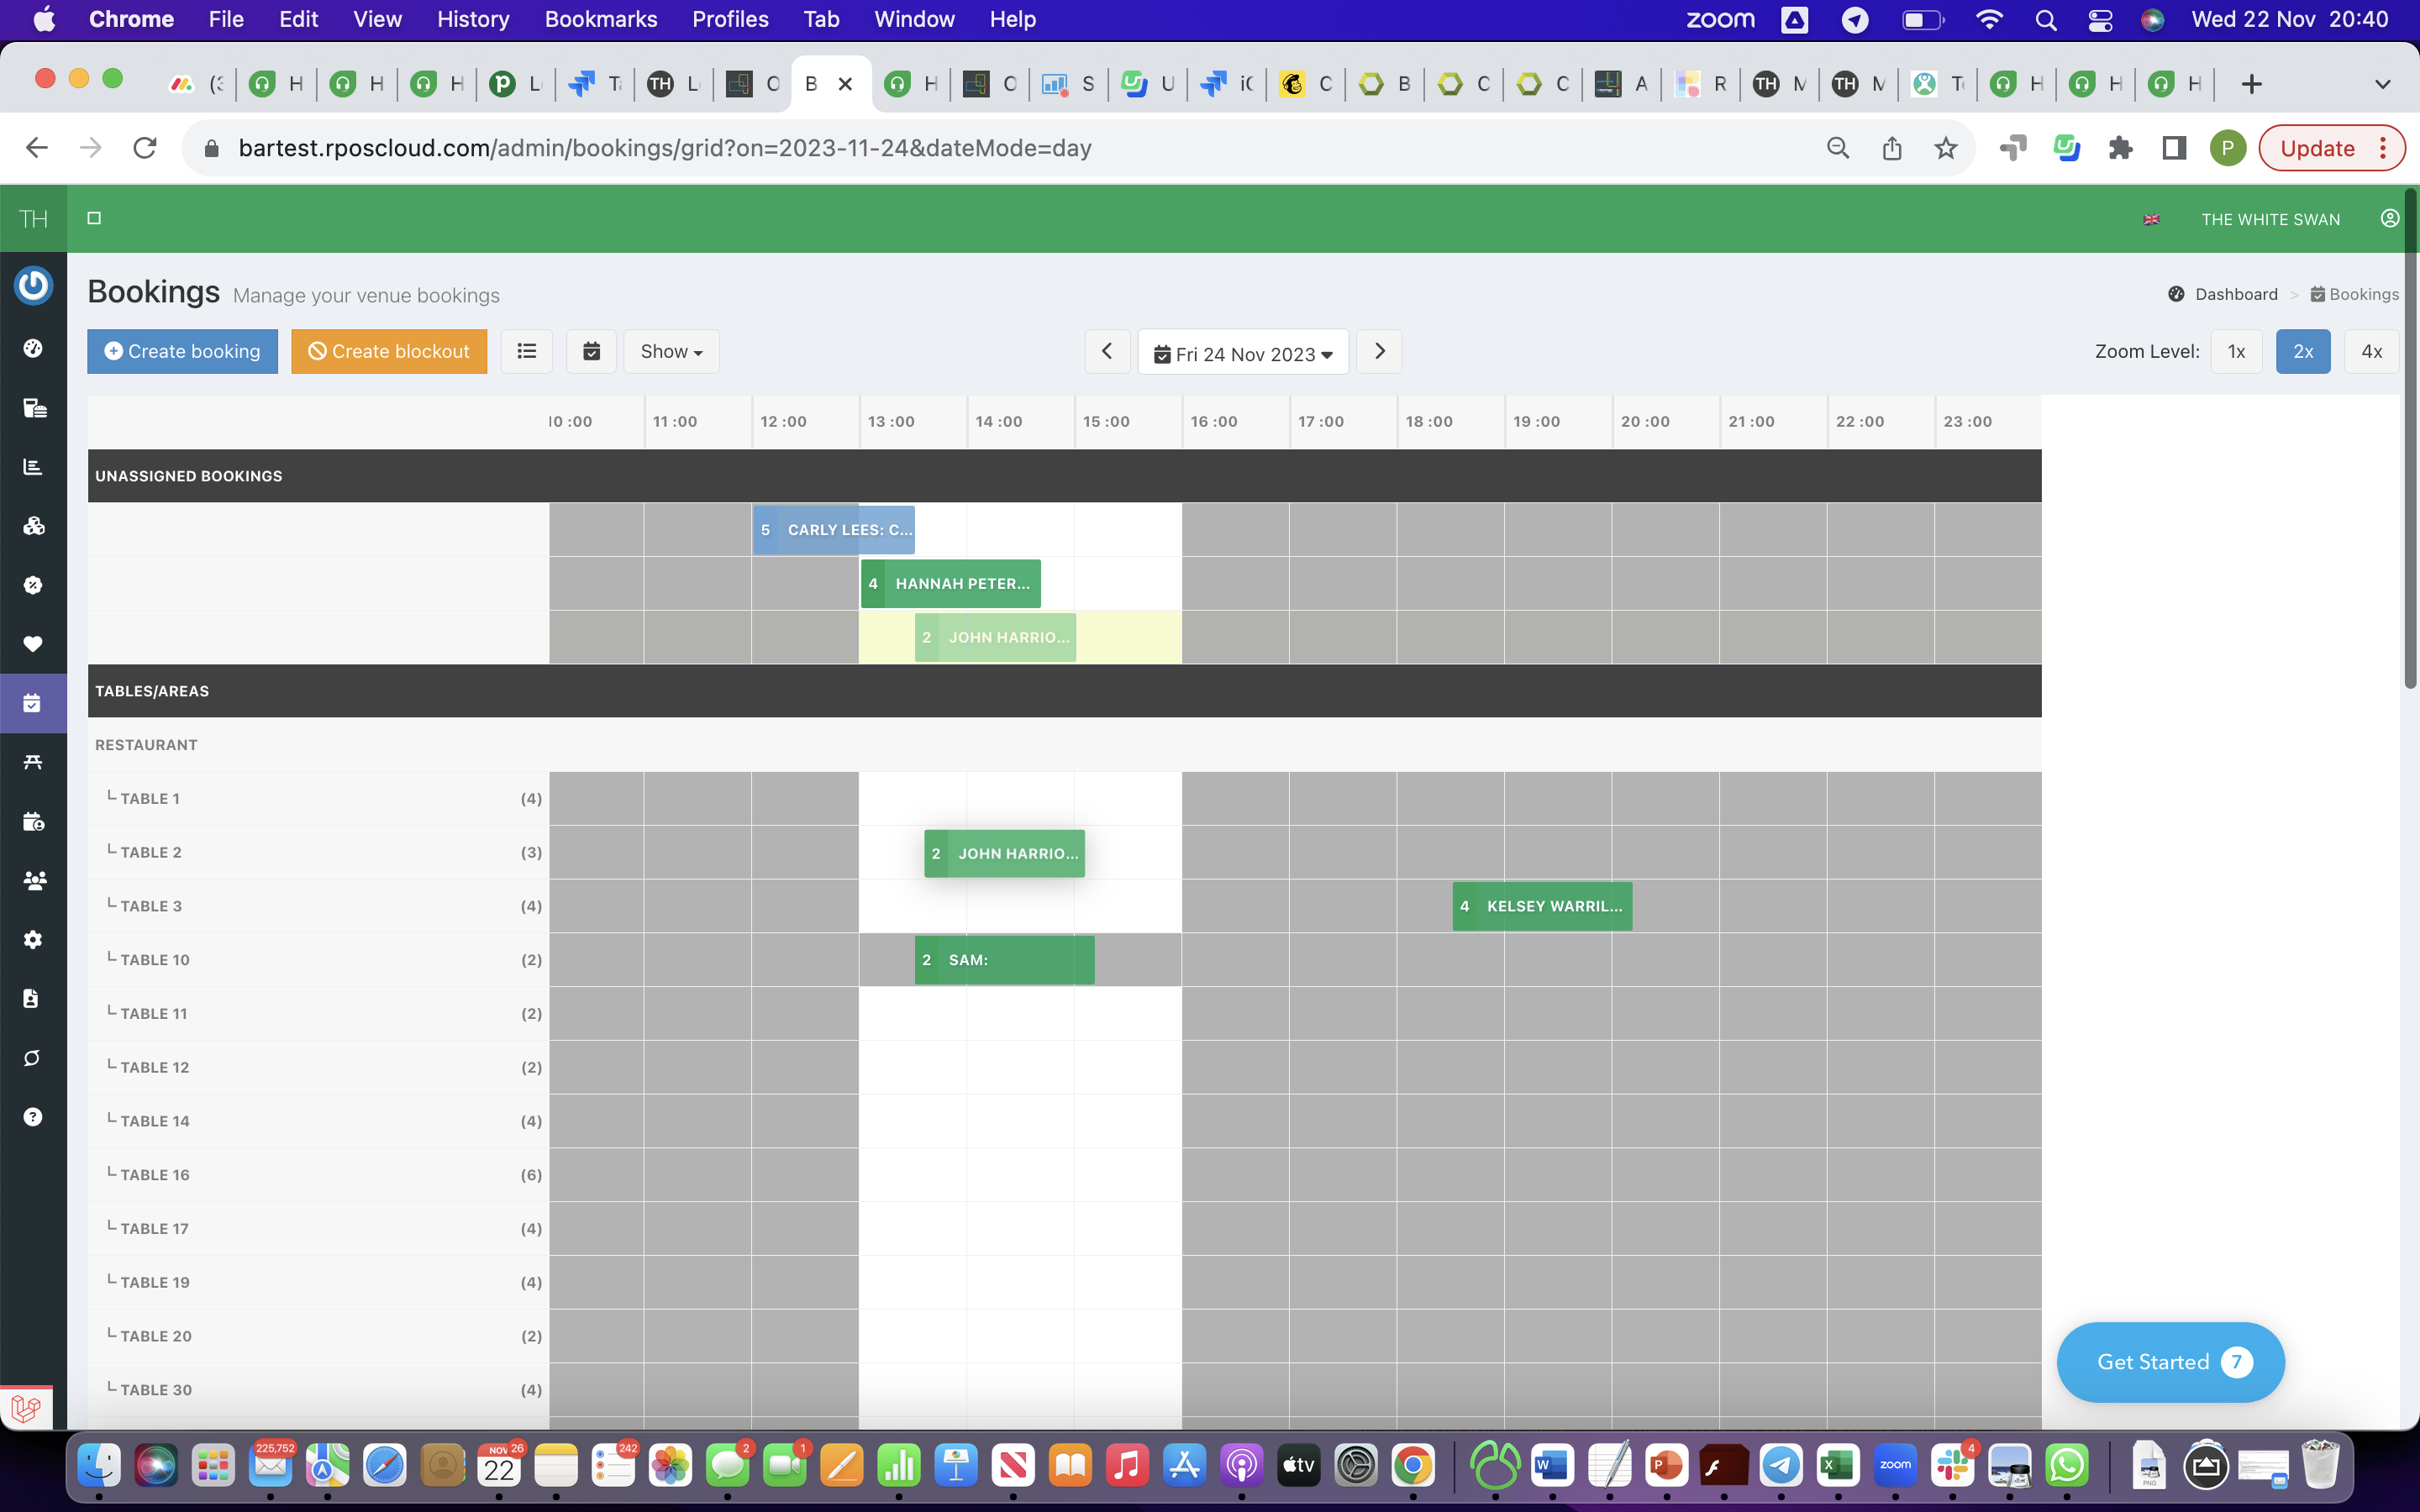Set zoom level to 1x
2420x1512 pixels.
[2236, 351]
